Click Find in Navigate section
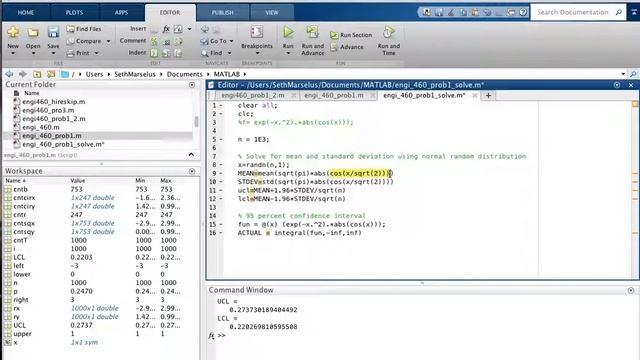 click(x=211, y=53)
